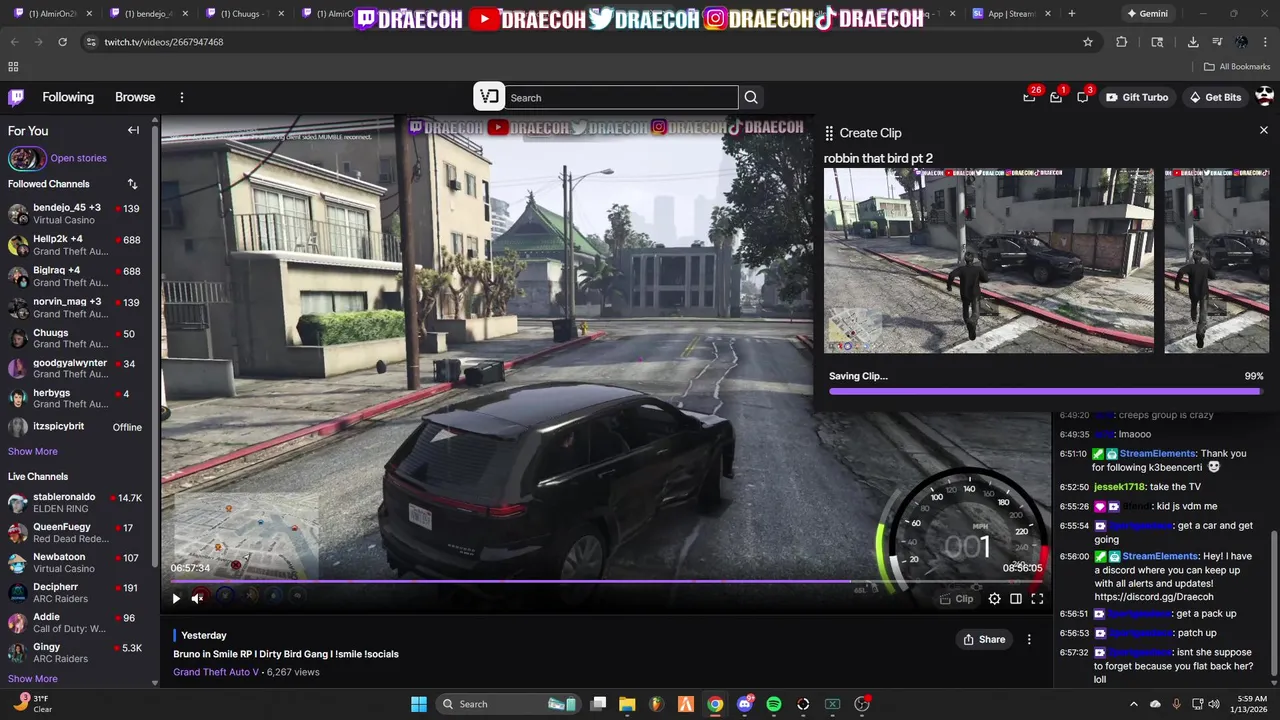Viewport: 1280px width, 720px height.
Task: Open stableronaldo live channel
Action: coord(78,502)
